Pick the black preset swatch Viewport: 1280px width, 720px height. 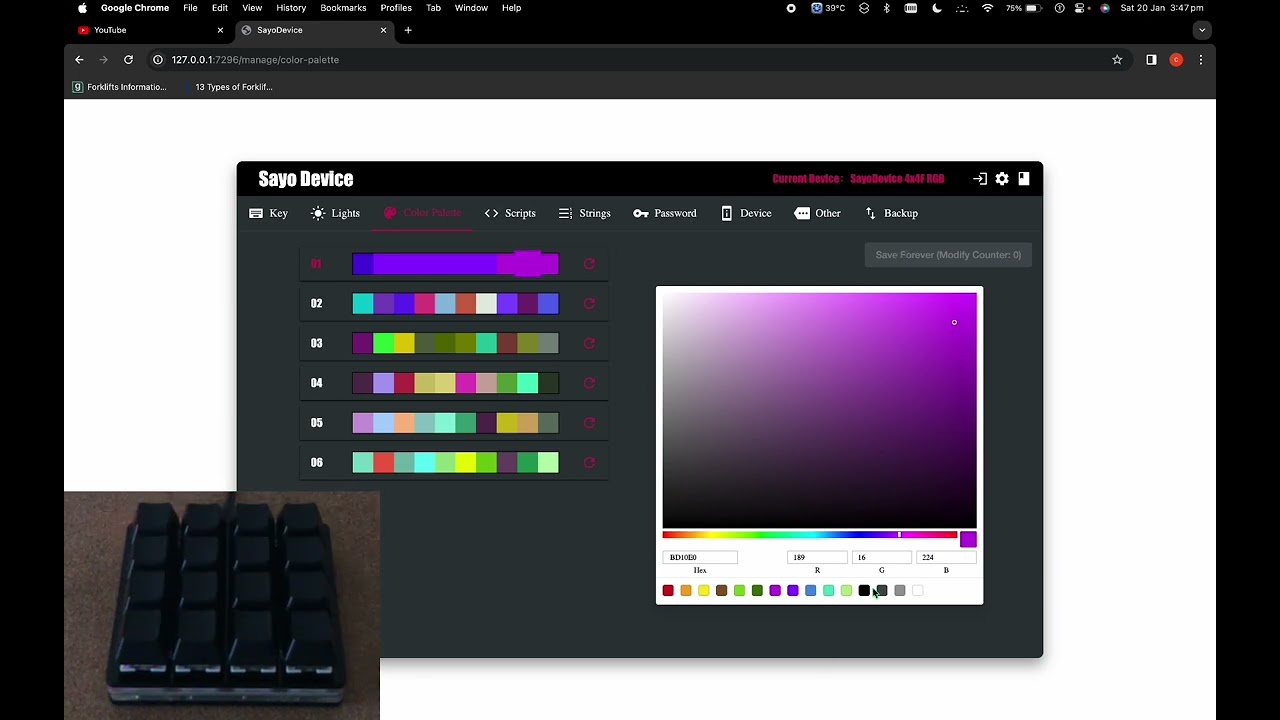(x=864, y=591)
